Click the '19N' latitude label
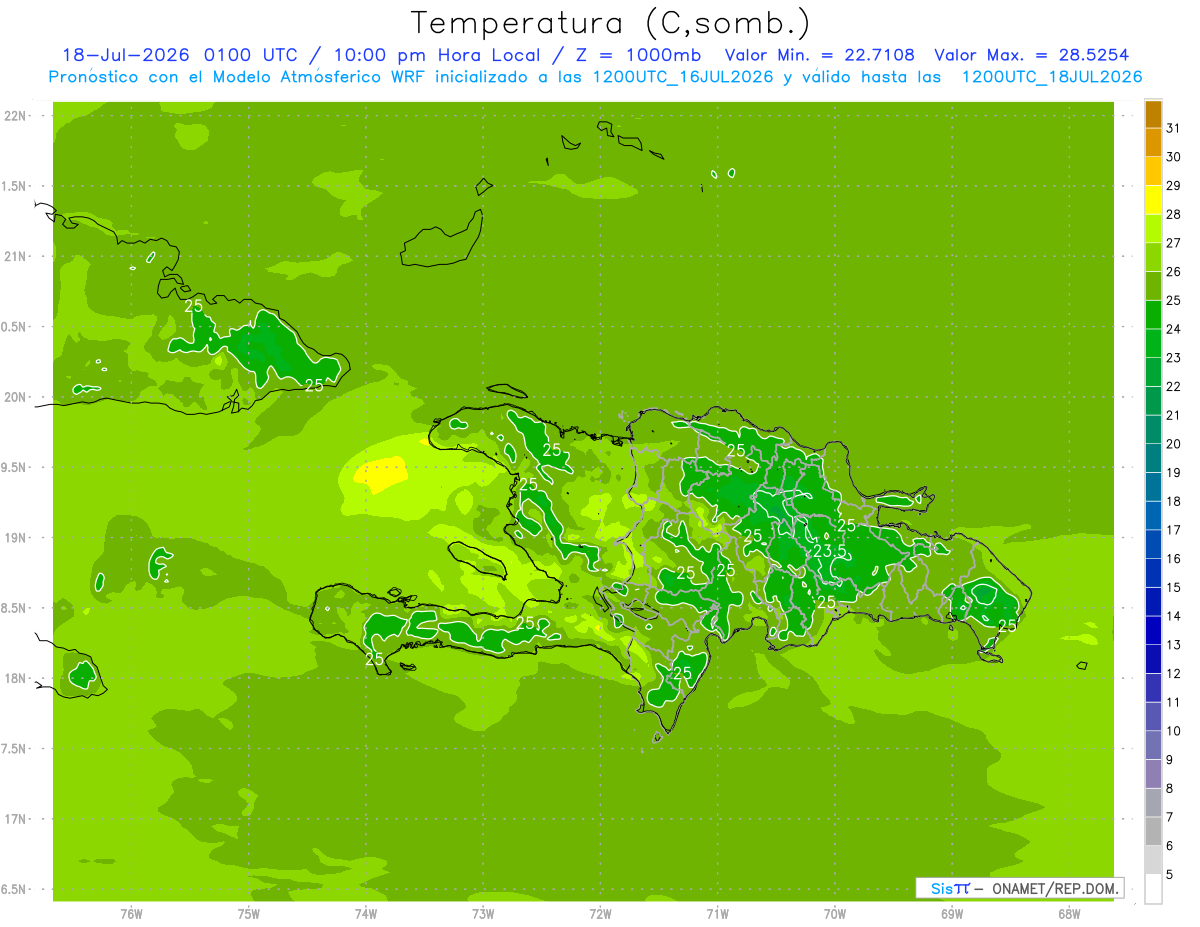 pos(16,538)
